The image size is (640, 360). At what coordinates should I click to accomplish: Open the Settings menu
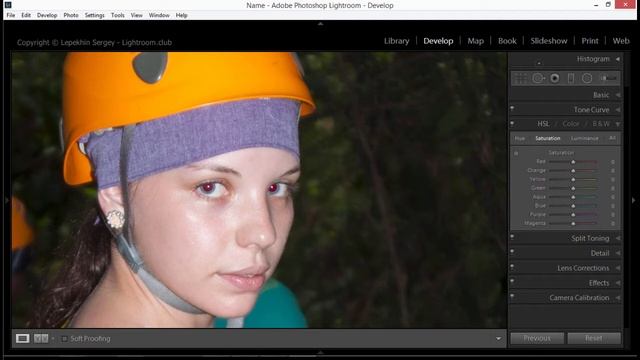point(95,15)
